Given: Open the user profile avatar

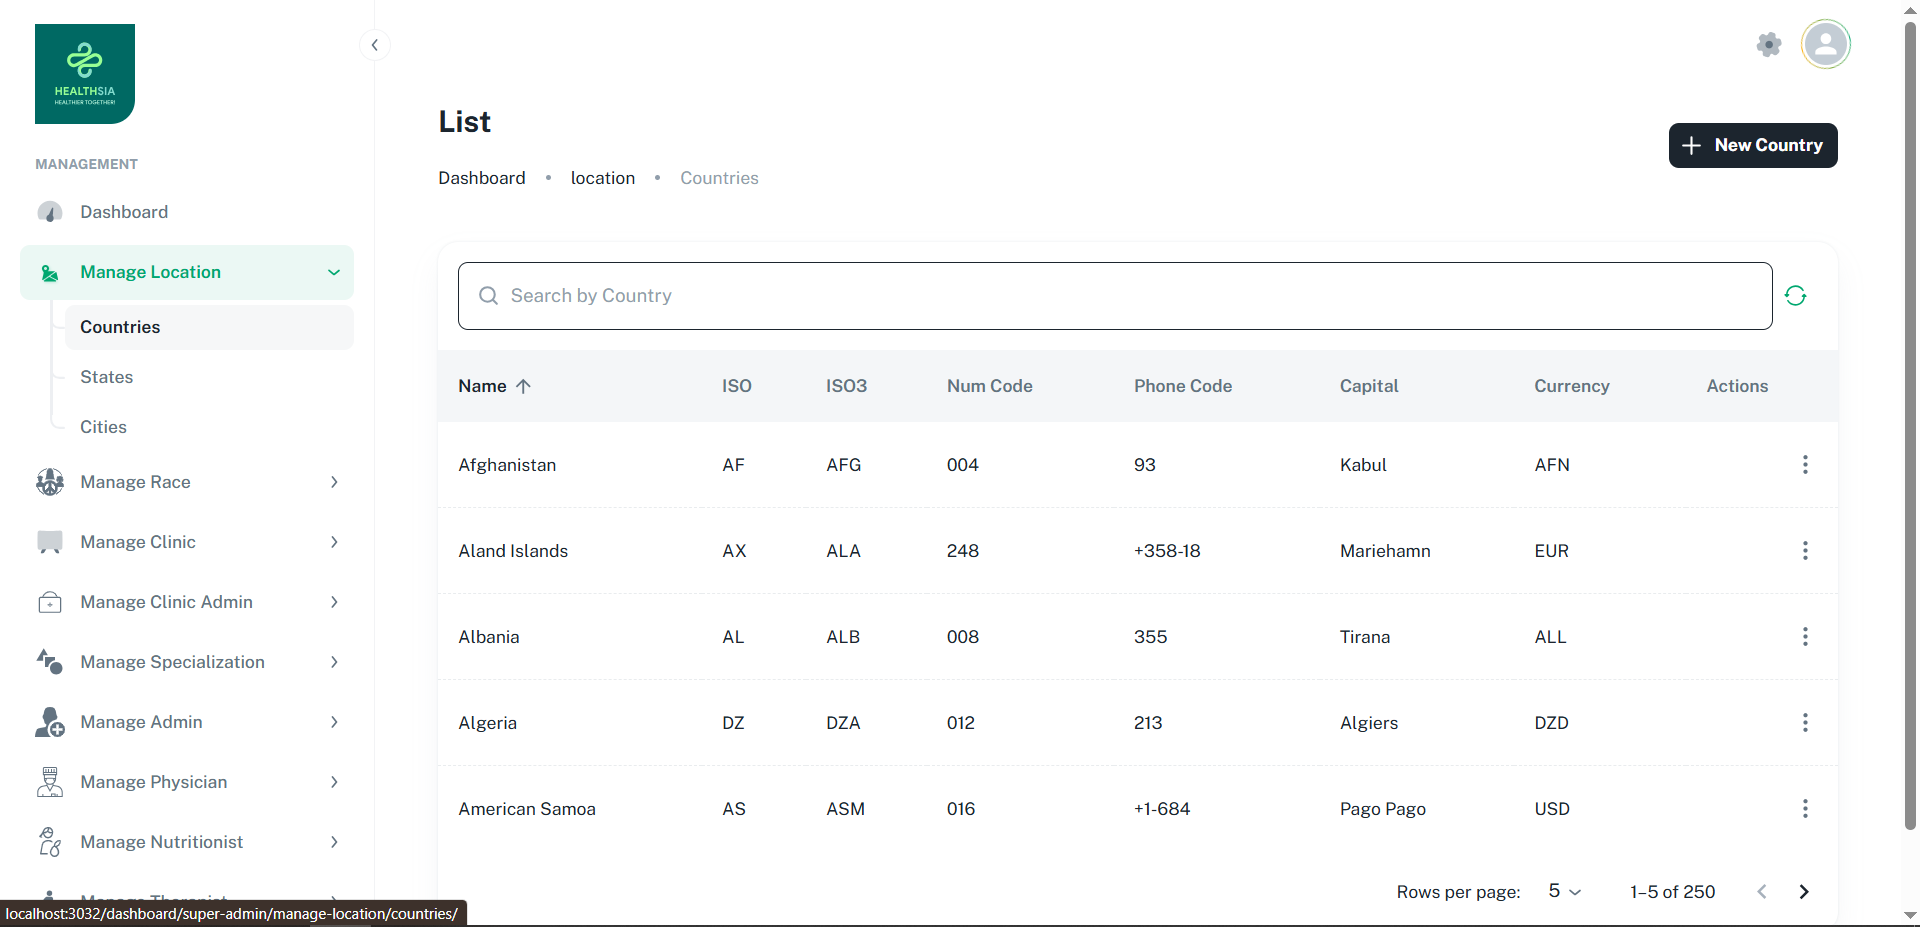Looking at the screenshot, I should click(x=1825, y=45).
